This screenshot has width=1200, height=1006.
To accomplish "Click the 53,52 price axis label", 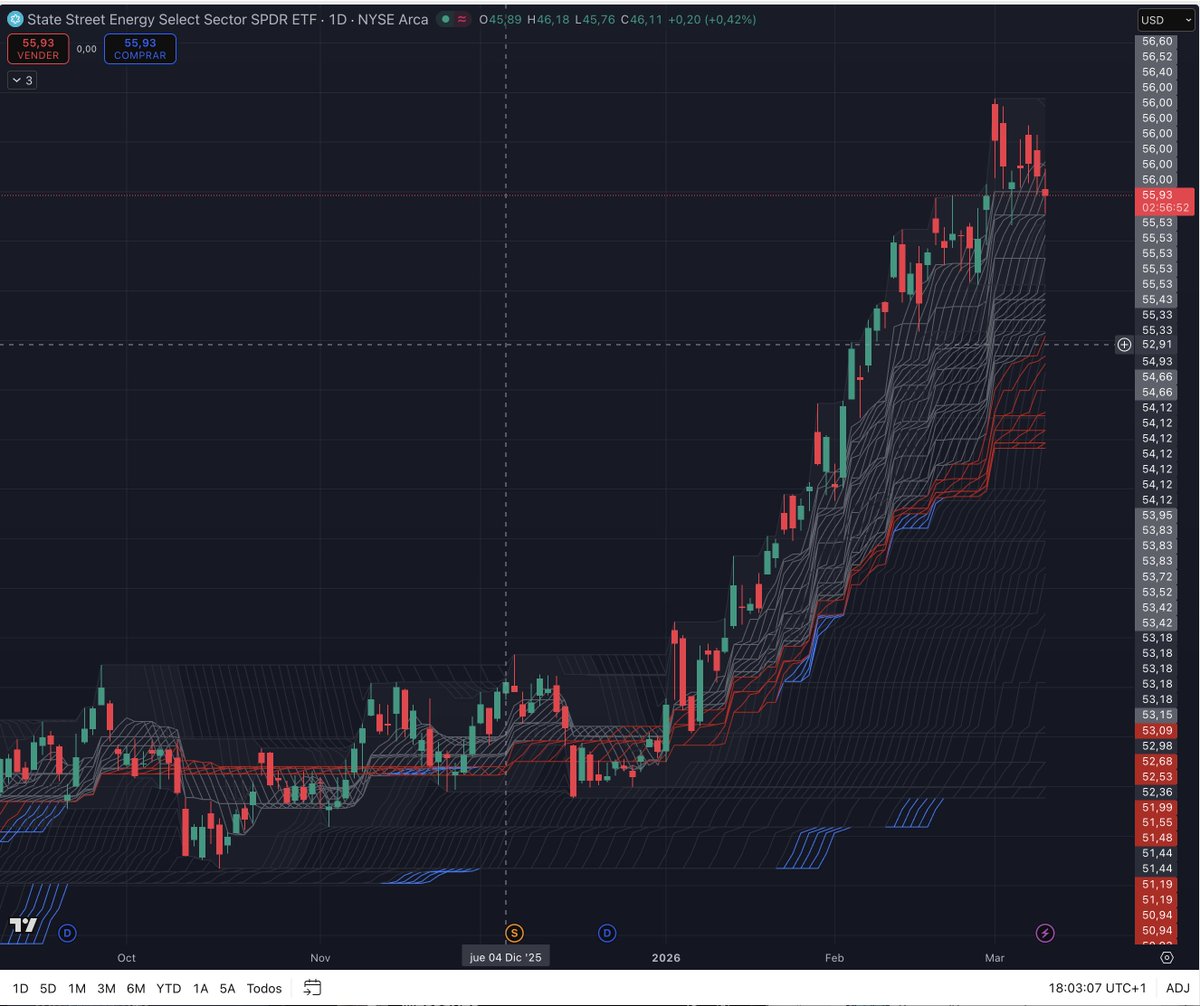I will tap(1157, 592).
